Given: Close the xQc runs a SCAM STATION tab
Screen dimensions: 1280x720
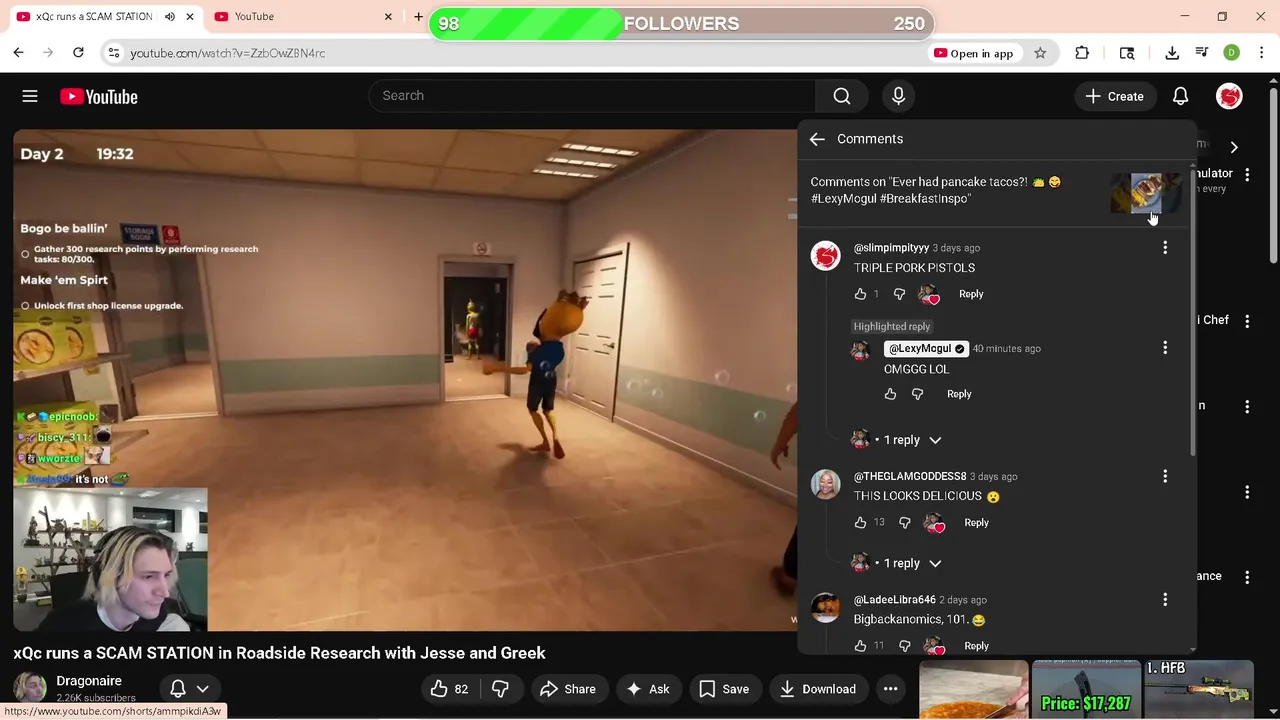Looking at the screenshot, I should 189,17.
